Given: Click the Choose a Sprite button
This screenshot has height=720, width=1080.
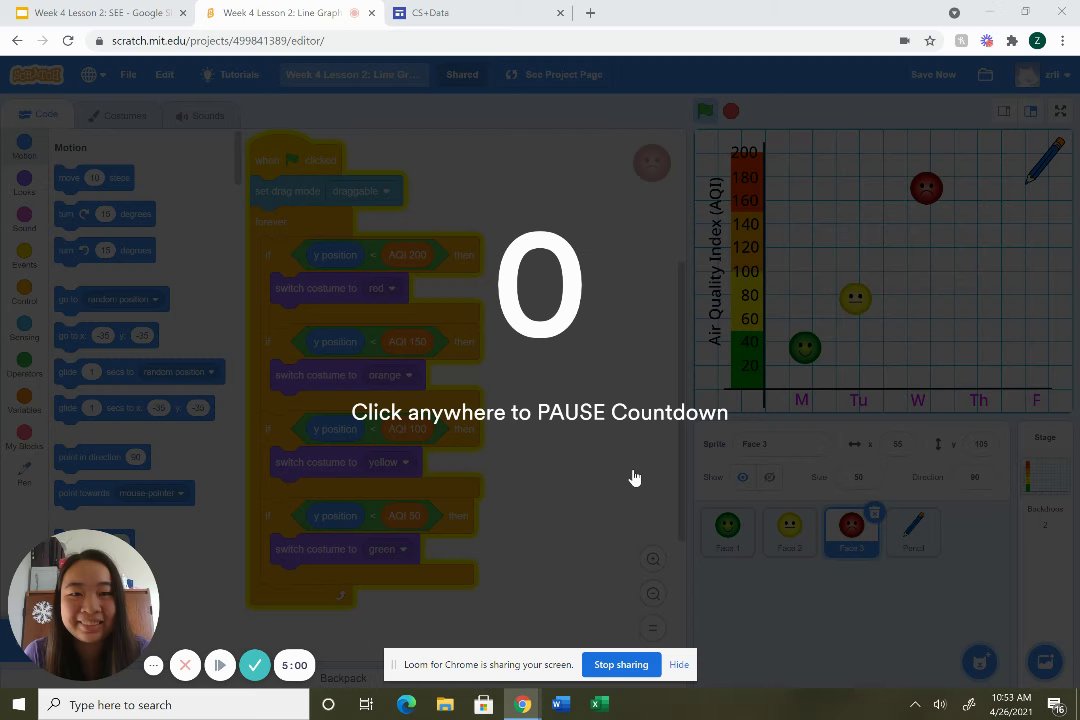Looking at the screenshot, I should pos(979,662).
